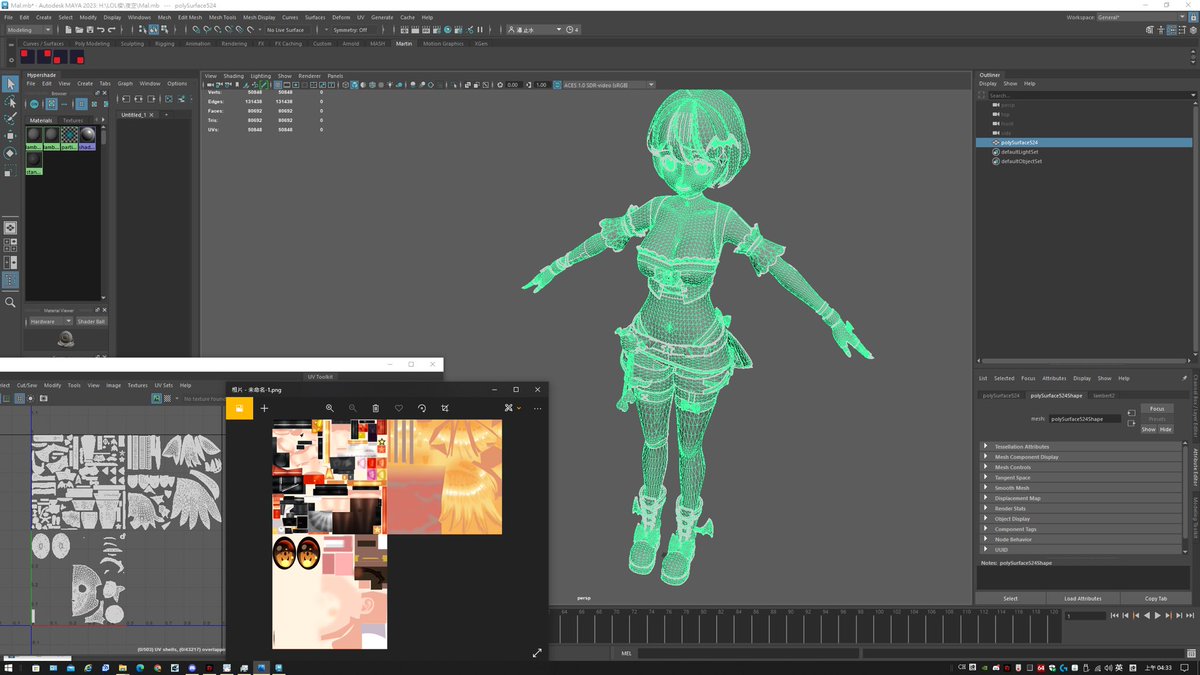Click heart favorite icon in Photos viewer
The width and height of the screenshot is (1200, 675).
coord(399,408)
